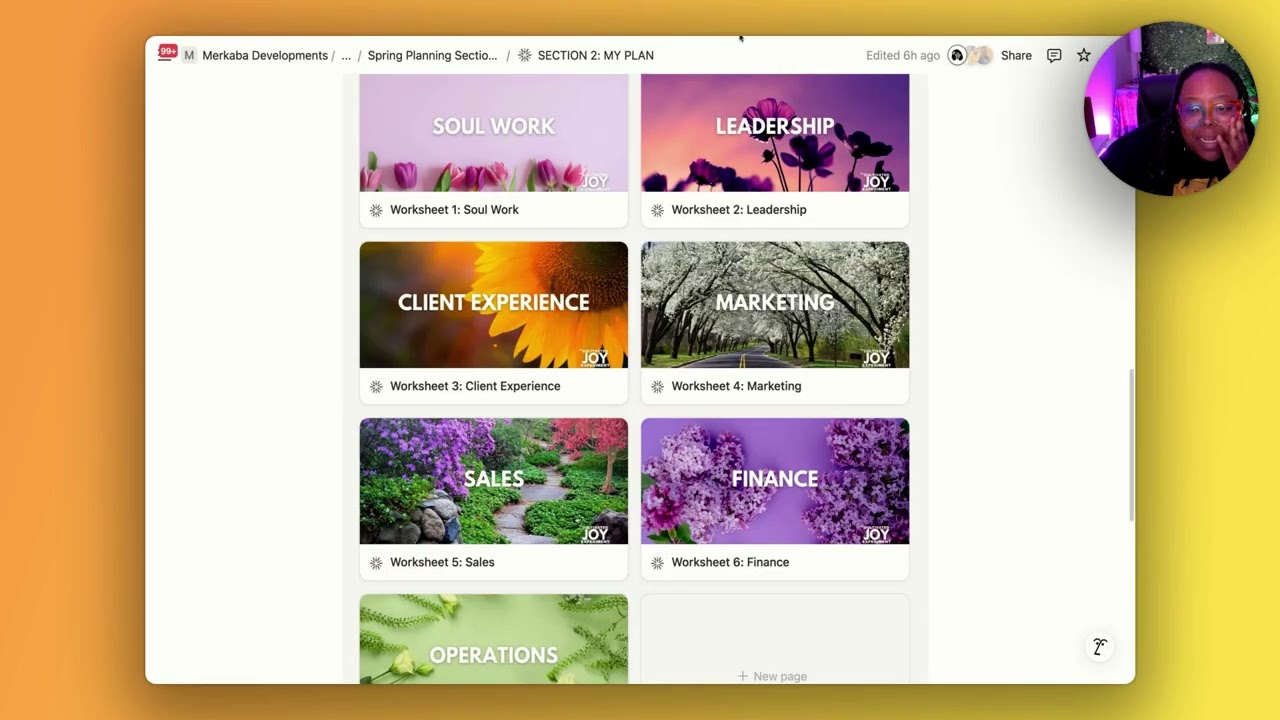Open the Client Experience sunflower thumbnail
Screen dimensions: 1280x720
pos(494,305)
